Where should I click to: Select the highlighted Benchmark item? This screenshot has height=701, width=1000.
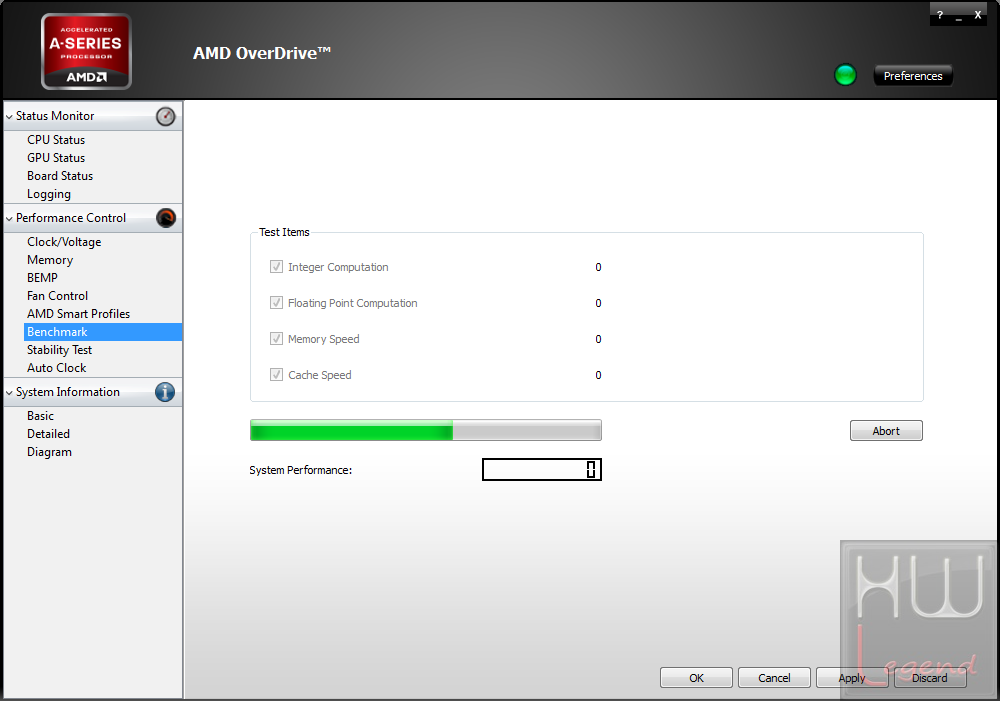pyautogui.click(x=103, y=332)
